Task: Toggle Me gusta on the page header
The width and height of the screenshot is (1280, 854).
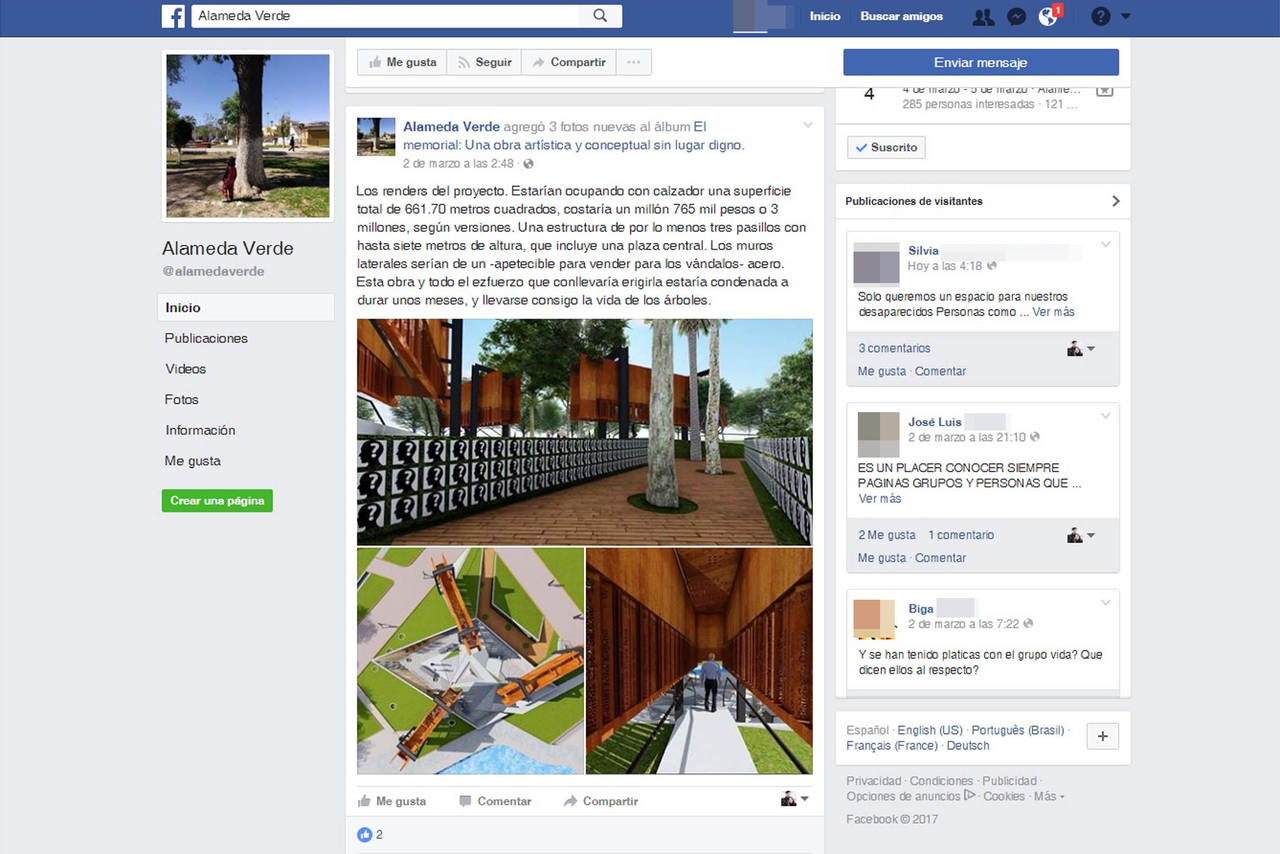Action: 402,62
